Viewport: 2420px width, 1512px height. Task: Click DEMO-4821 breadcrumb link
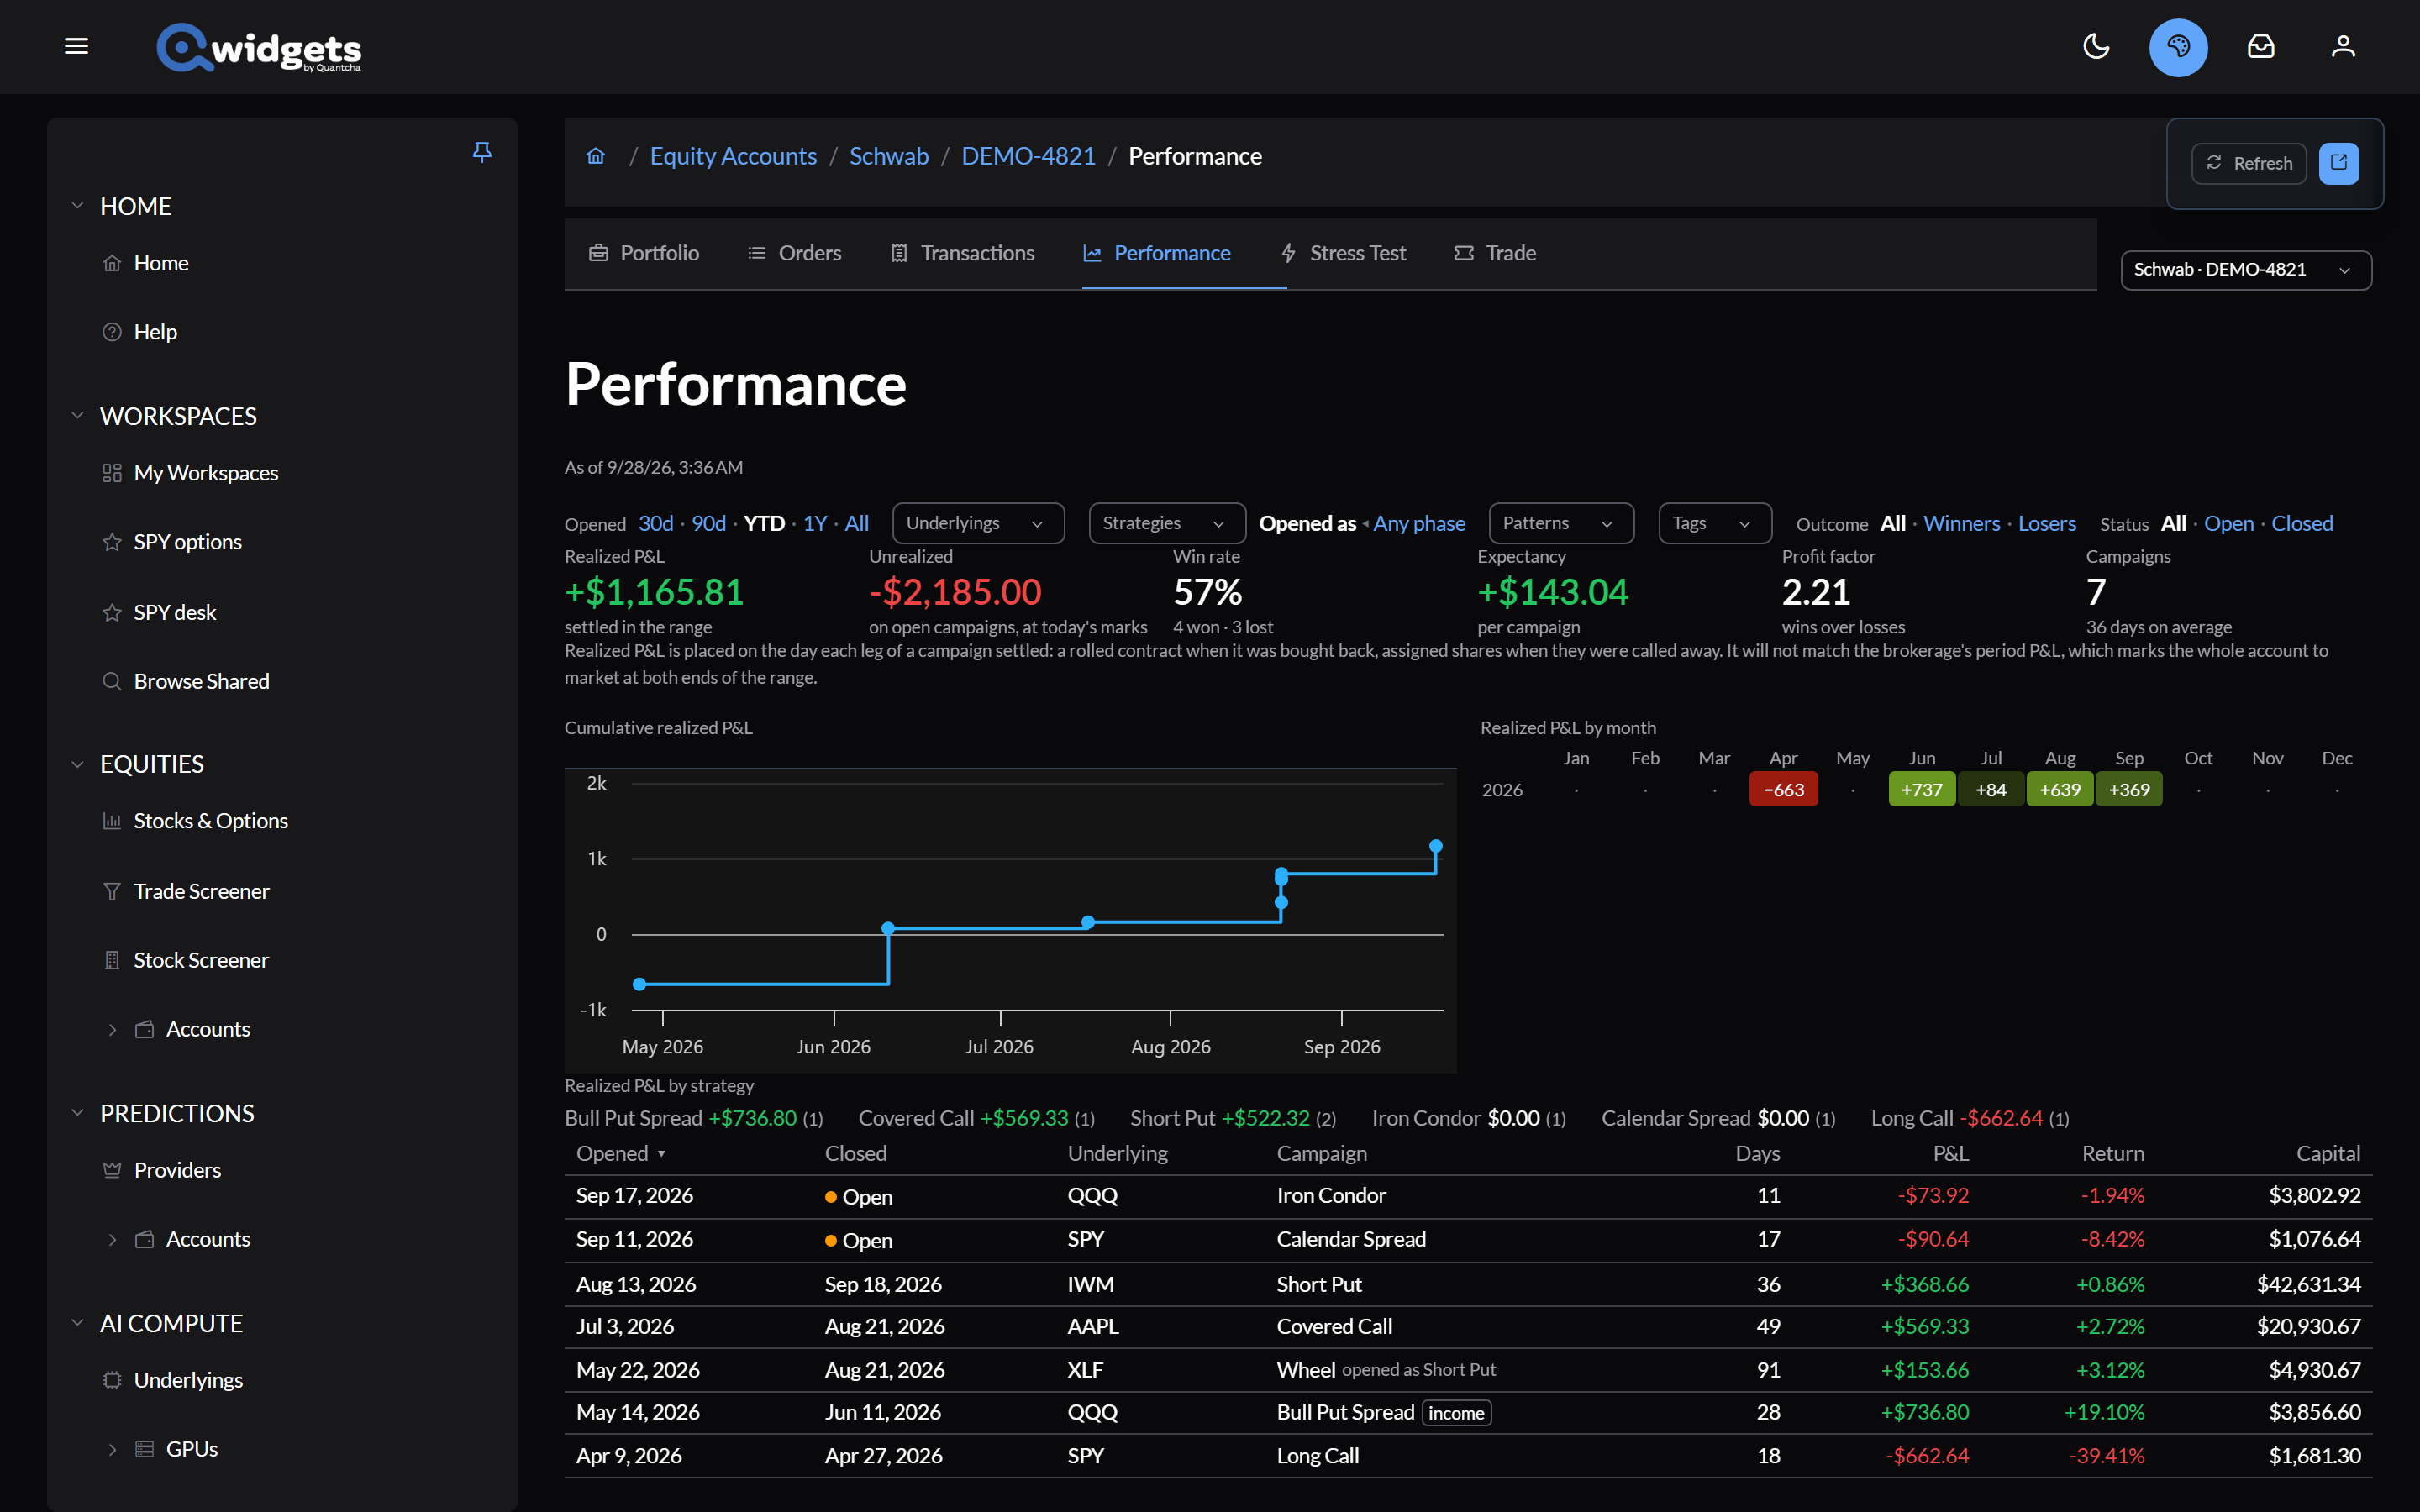pos(1028,156)
